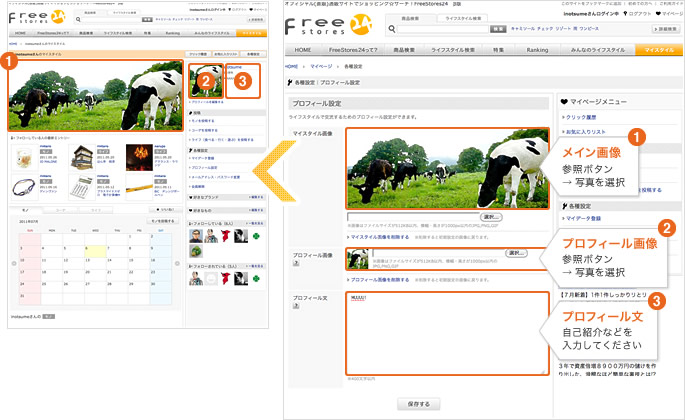The height and width of the screenshot is (420, 685).
Task: Click the highlighted yellow calendar day cell
Action: 95,251
